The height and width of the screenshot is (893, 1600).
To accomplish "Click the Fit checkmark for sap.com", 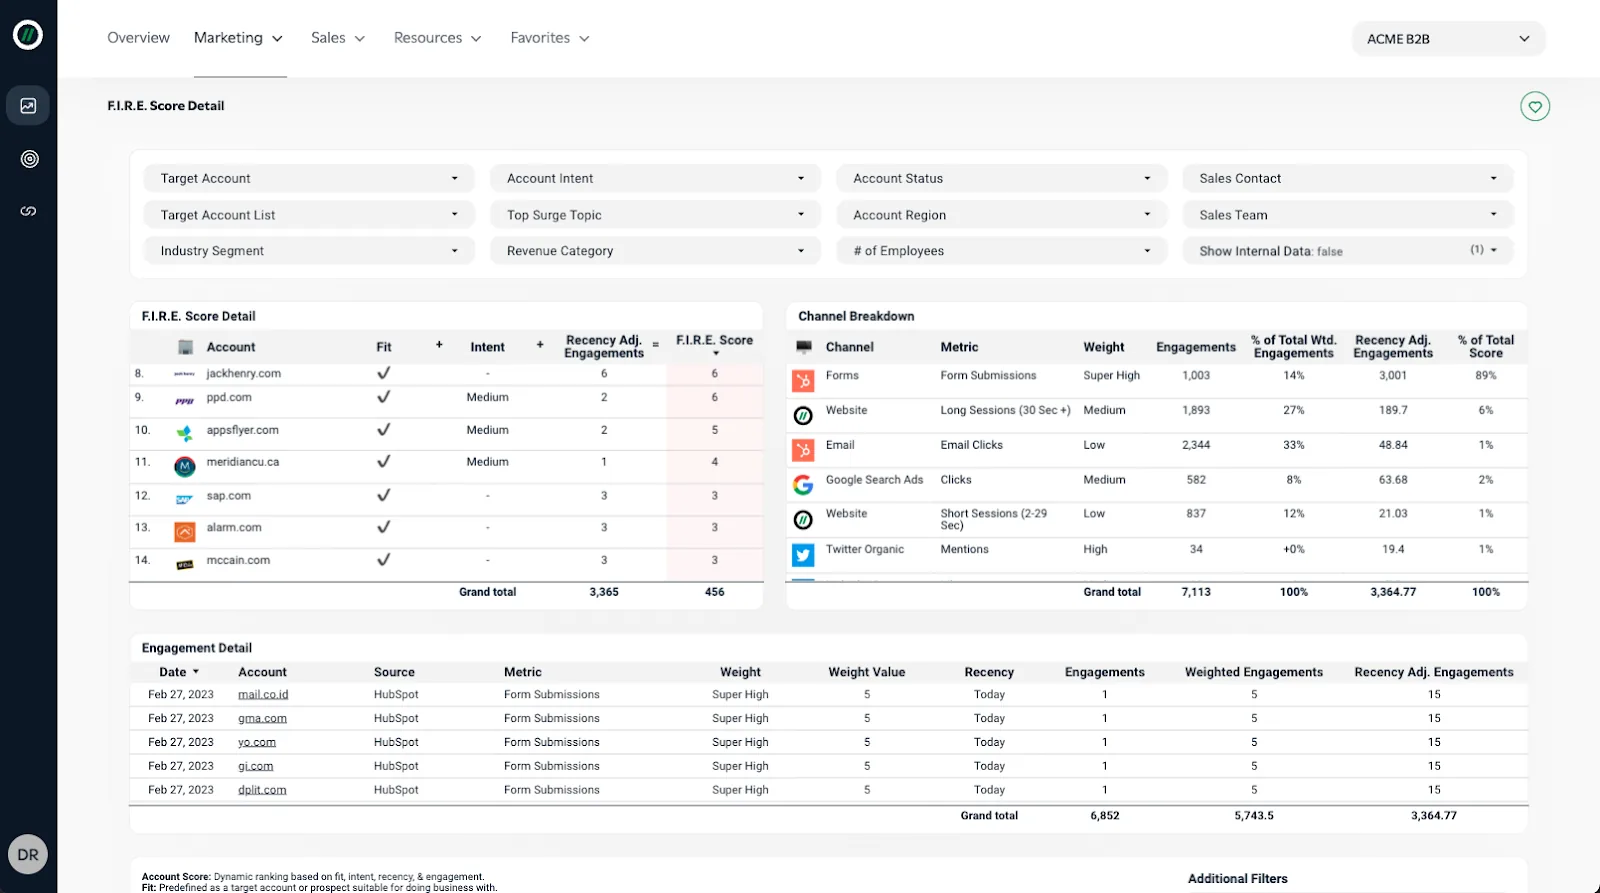I will (383, 496).
